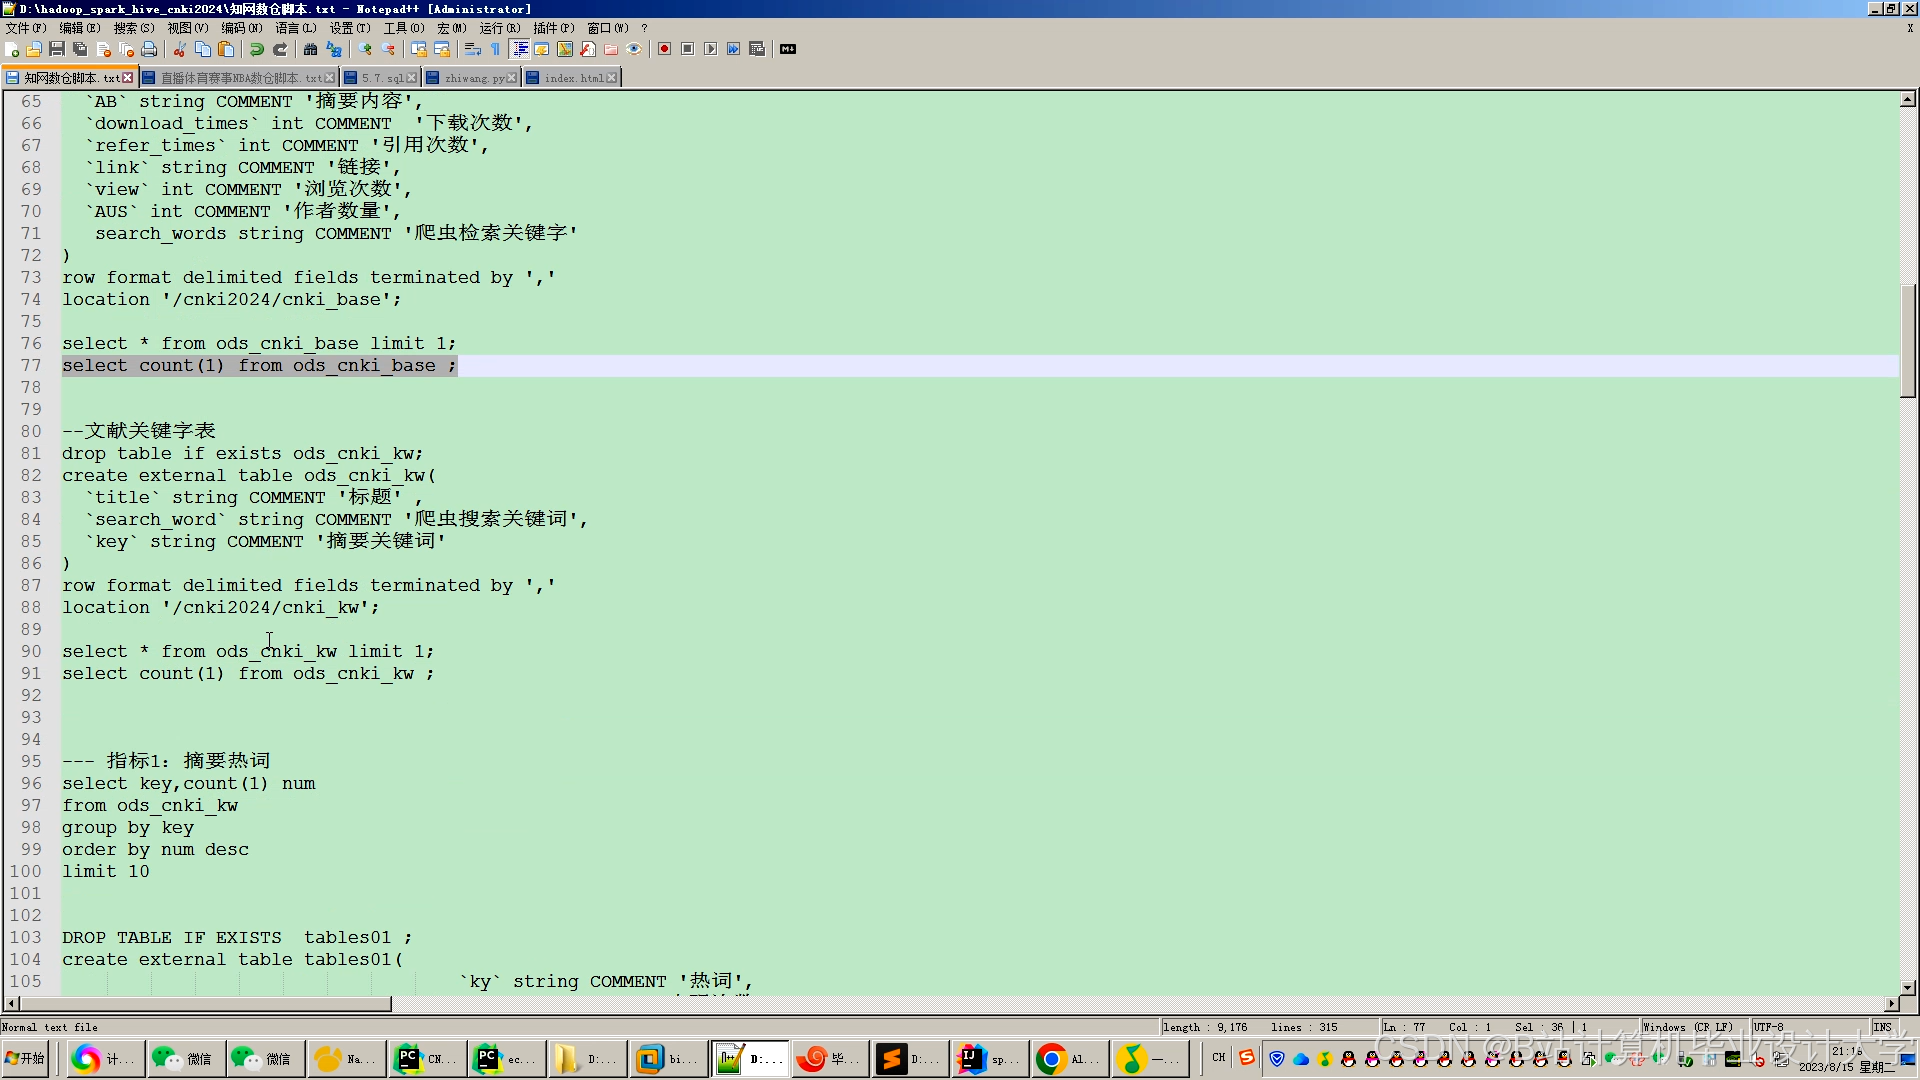Open the 插件(P) menu
Image resolution: width=1920 pixels, height=1080 pixels.
[553, 28]
